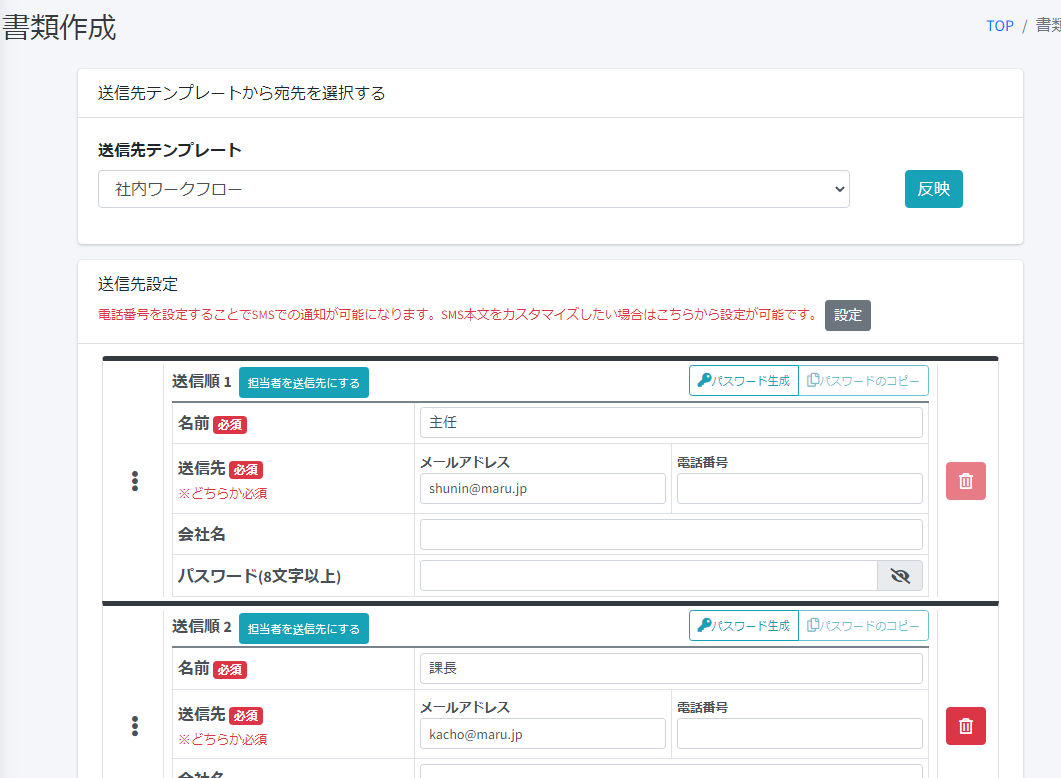Viewport: 1061px width, 778px height.
Task: Click the gray 設定 button
Action: [847, 315]
